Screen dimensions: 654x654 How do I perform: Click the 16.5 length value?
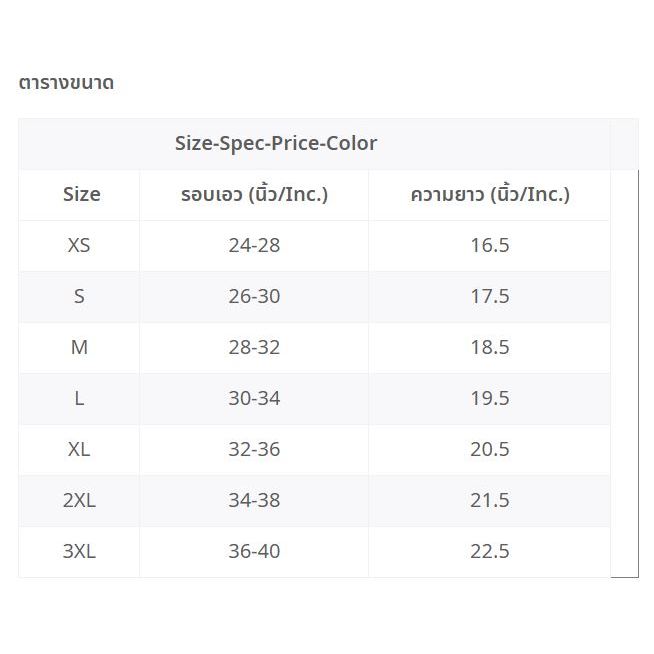489,245
